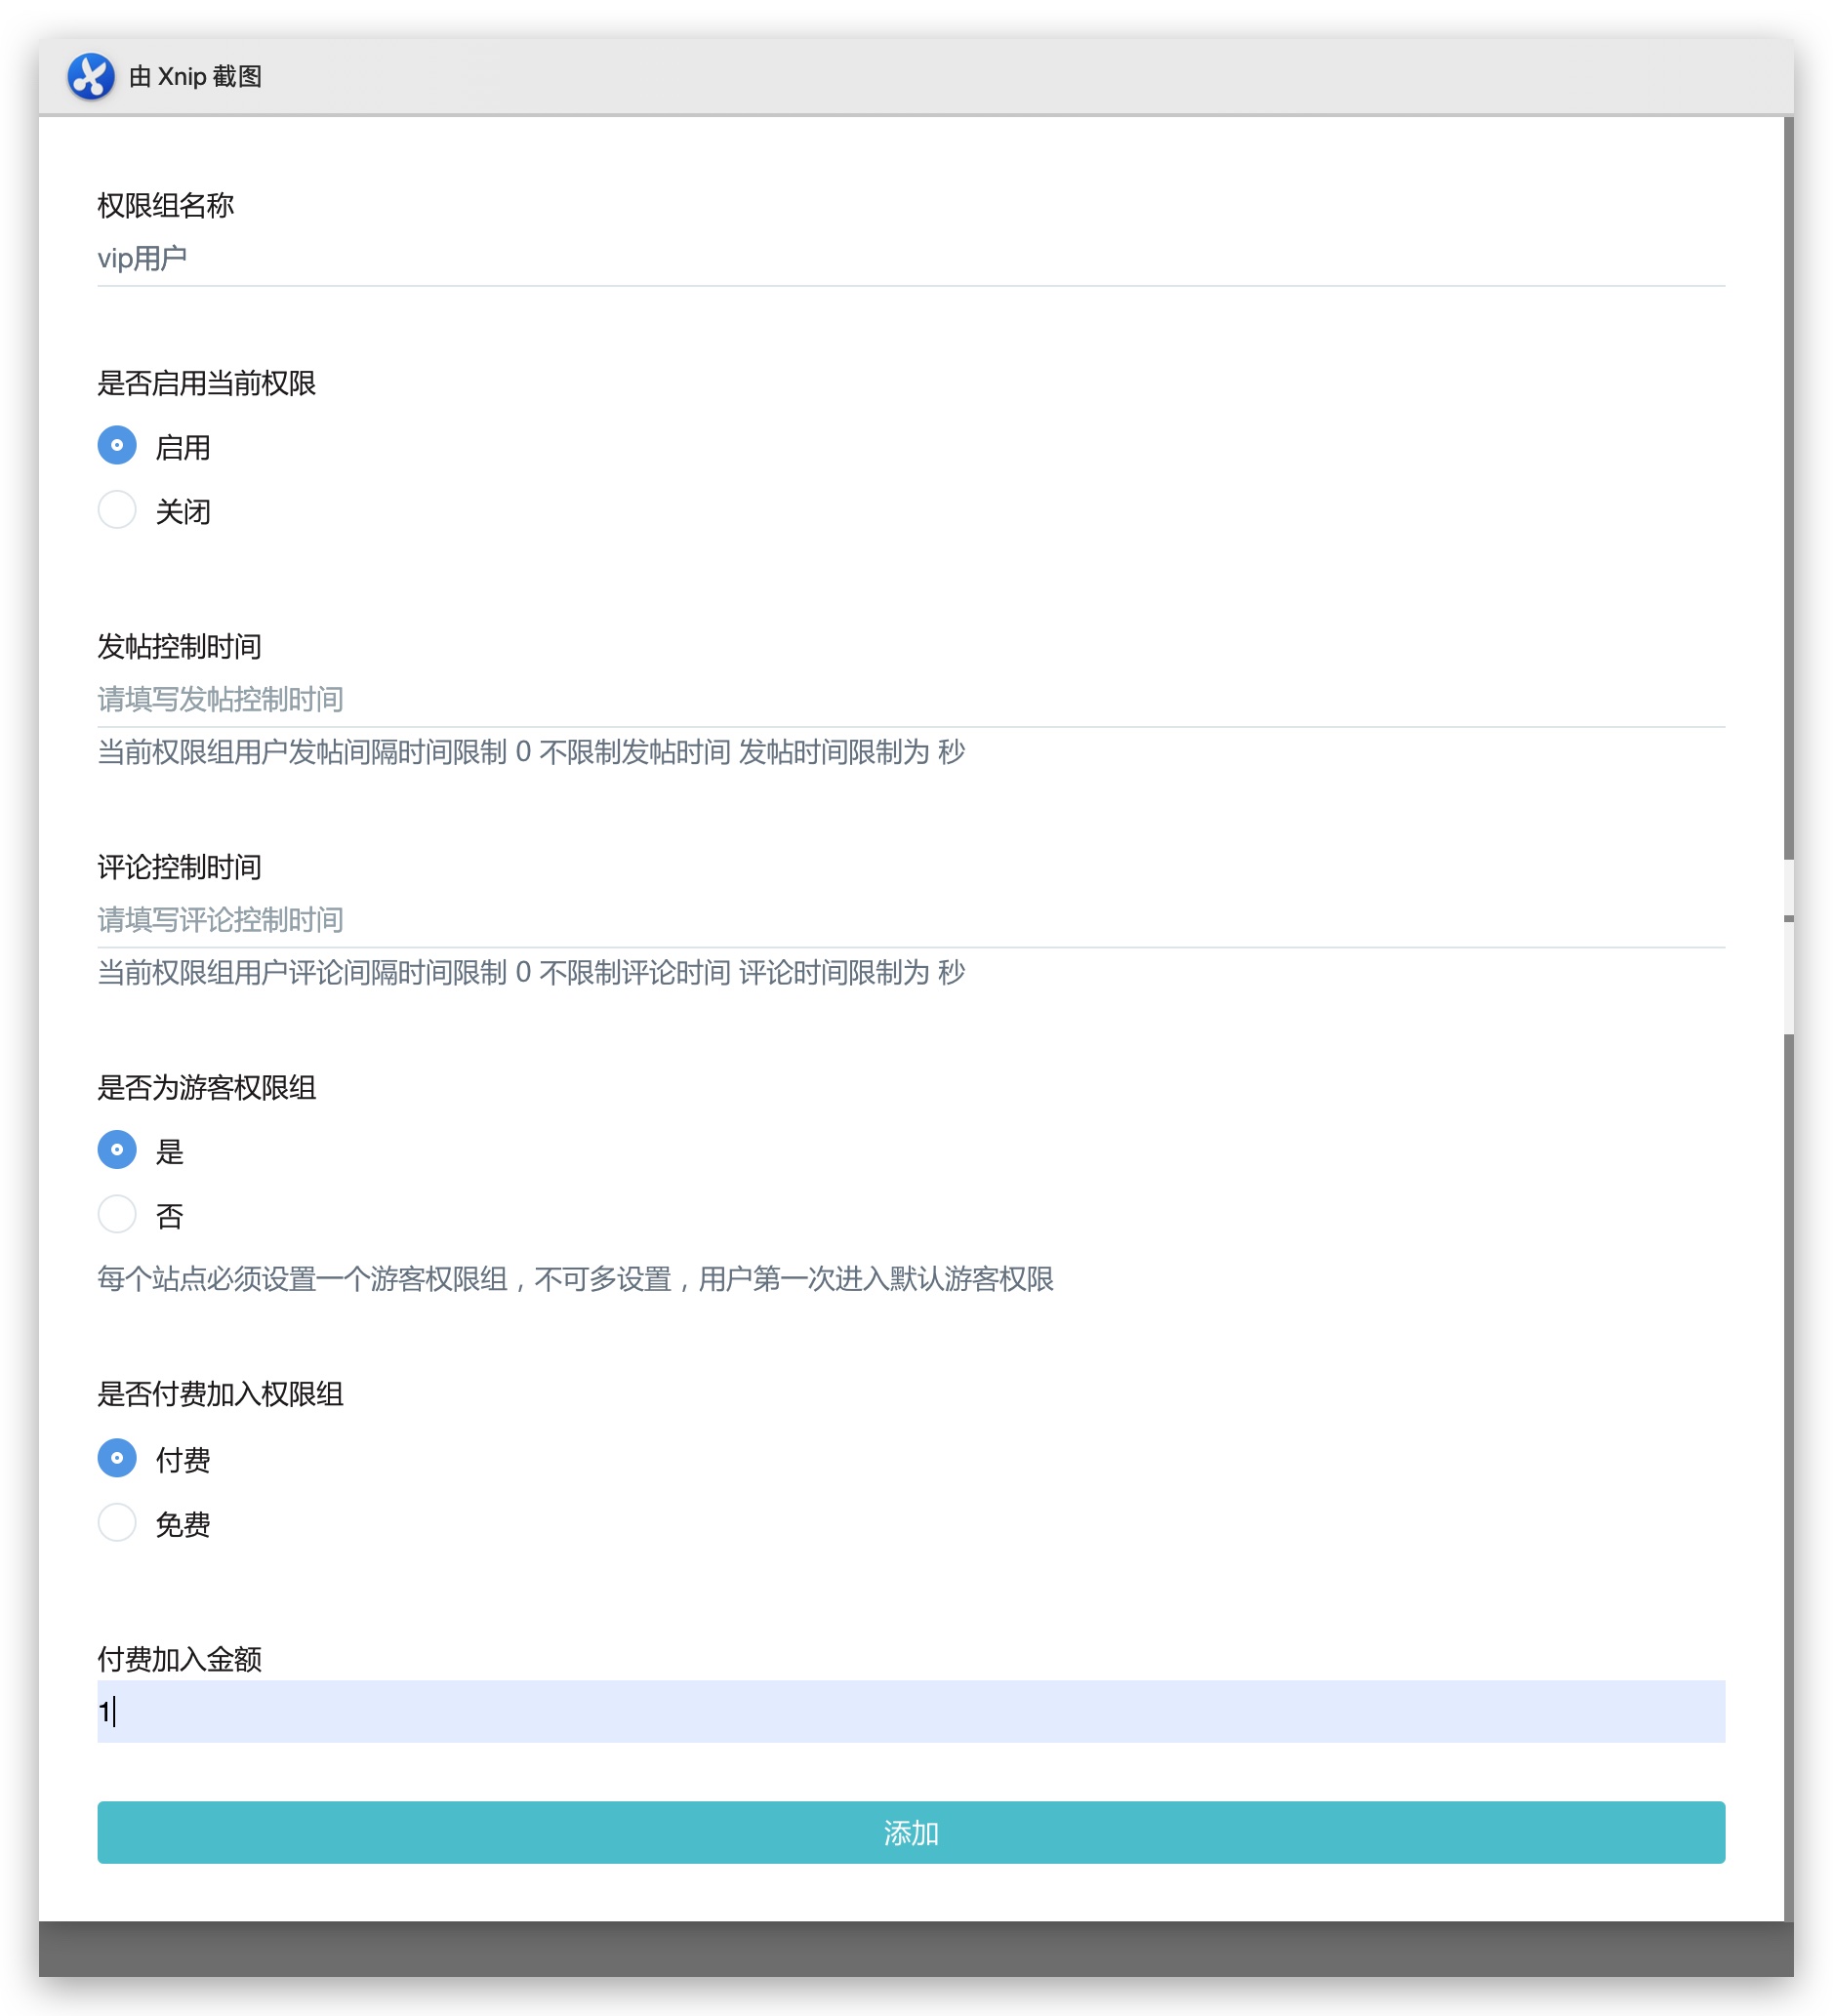Screen dimensions: 1833x2016
Task: Click the 付费加入金额 input field
Action: point(911,1712)
